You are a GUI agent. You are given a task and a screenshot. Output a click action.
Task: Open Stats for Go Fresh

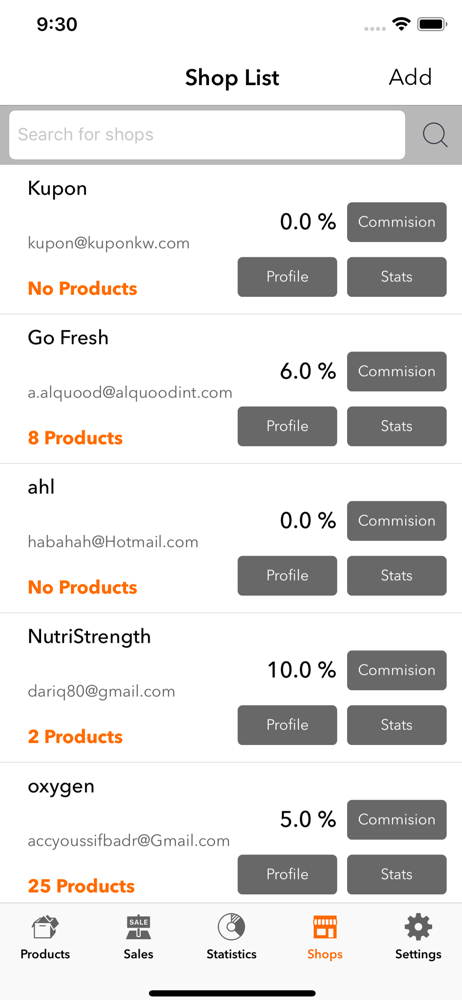pyautogui.click(x=397, y=426)
